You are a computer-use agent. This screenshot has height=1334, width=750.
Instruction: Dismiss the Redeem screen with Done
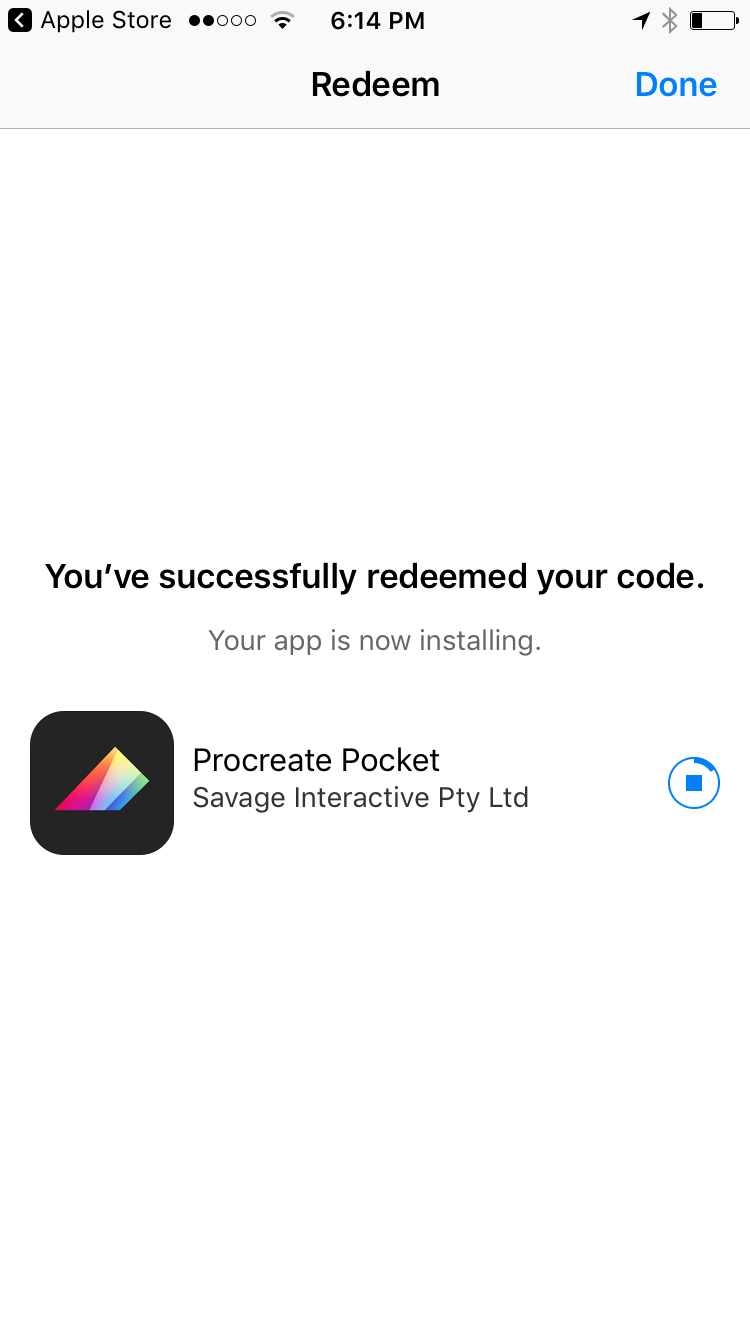pyautogui.click(x=676, y=84)
